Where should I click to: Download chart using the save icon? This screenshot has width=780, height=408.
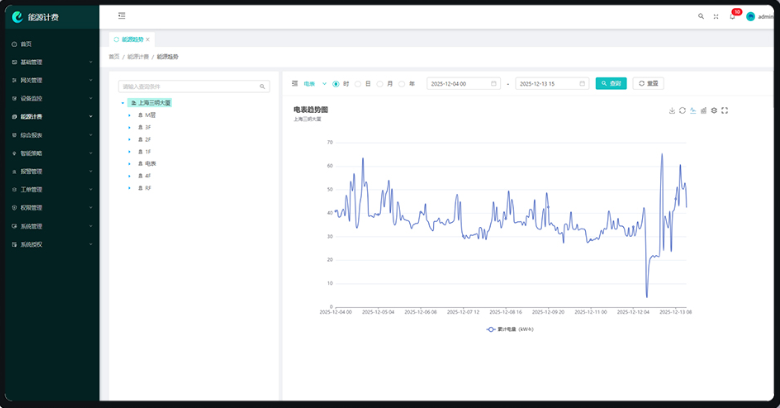pyautogui.click(x=672, y=110)
